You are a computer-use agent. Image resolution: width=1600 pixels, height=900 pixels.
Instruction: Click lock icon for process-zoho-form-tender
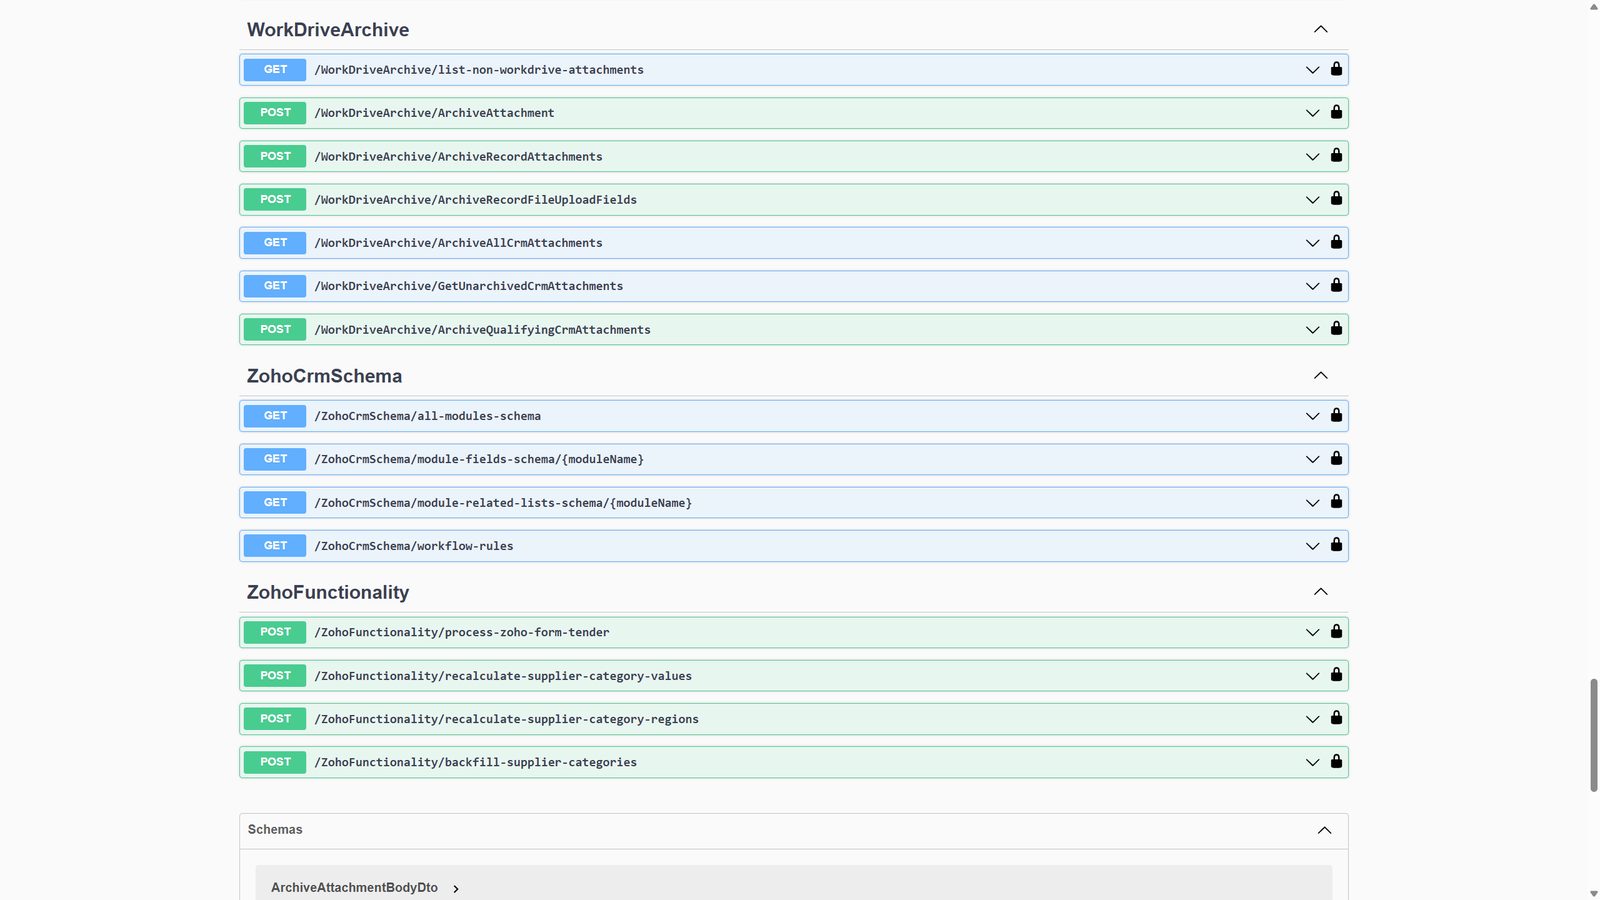[x=1336, y=631]
